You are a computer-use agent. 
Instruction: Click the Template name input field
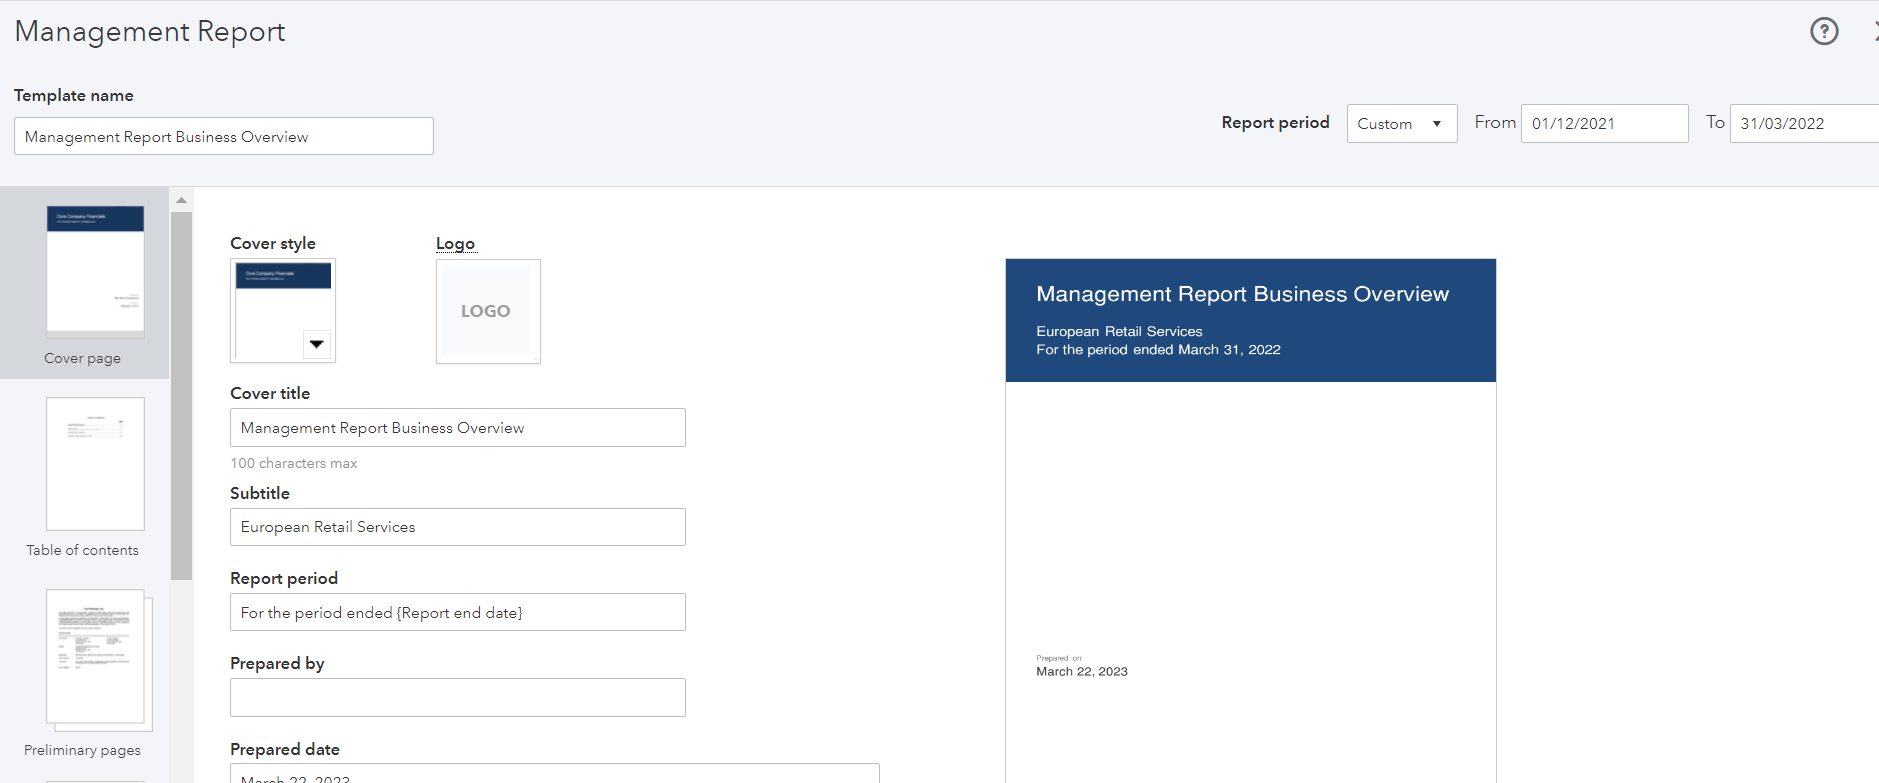click(x=223, y=137)
